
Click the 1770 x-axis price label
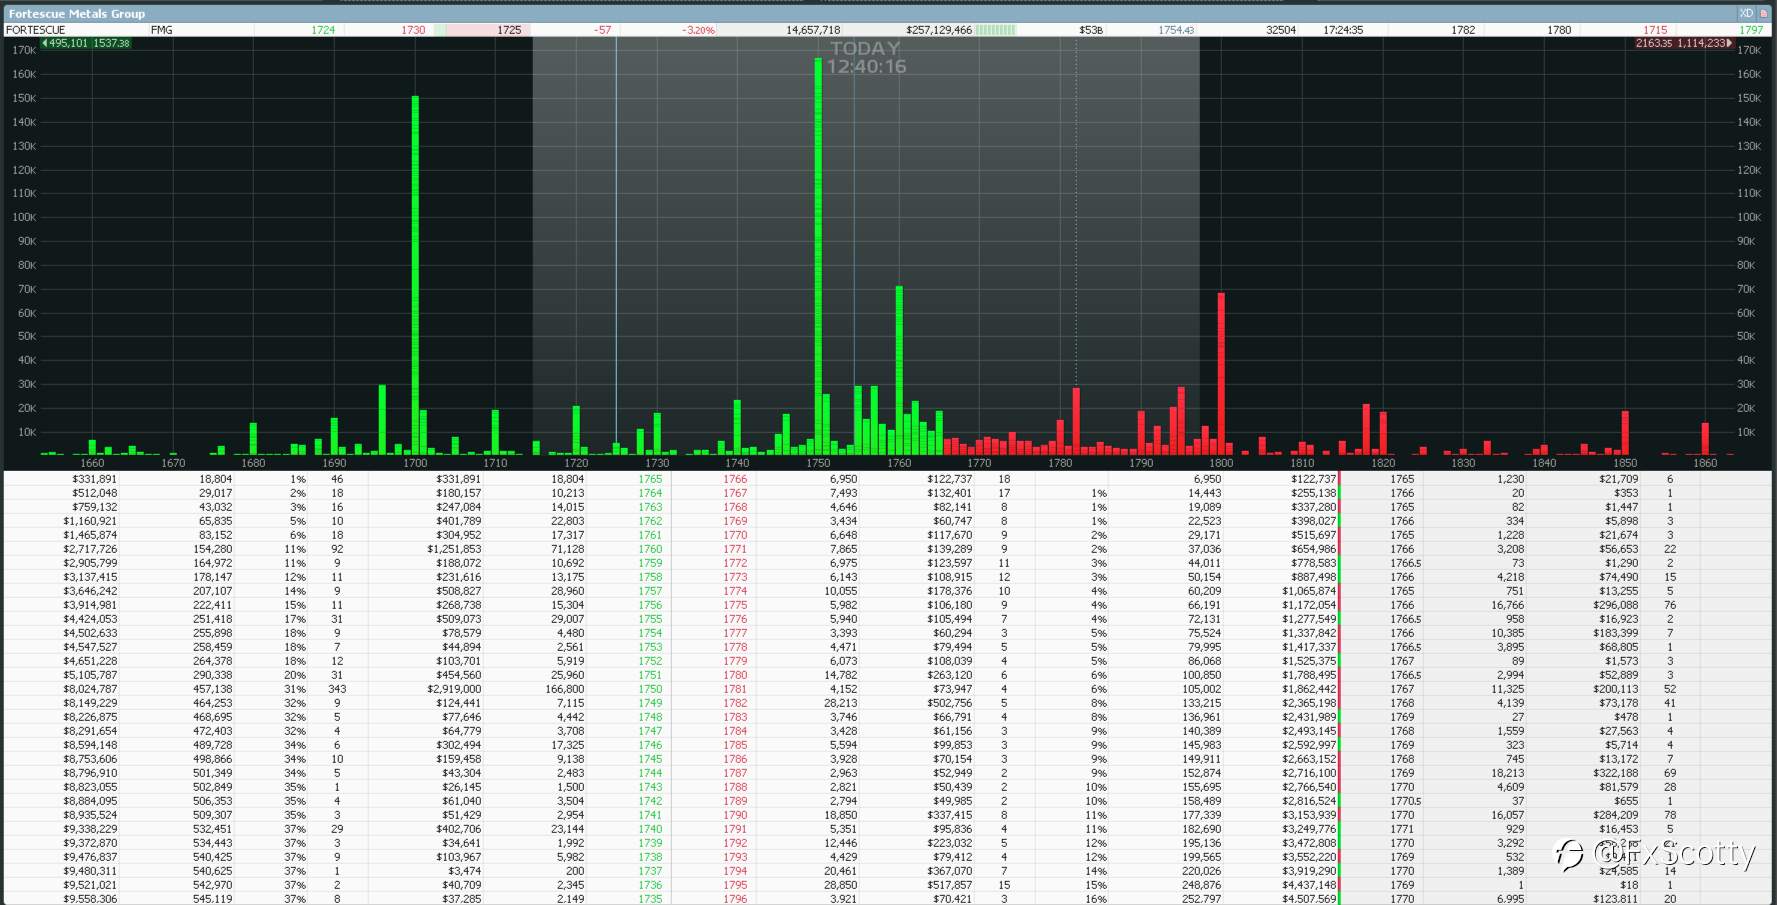tap(979, 463)
